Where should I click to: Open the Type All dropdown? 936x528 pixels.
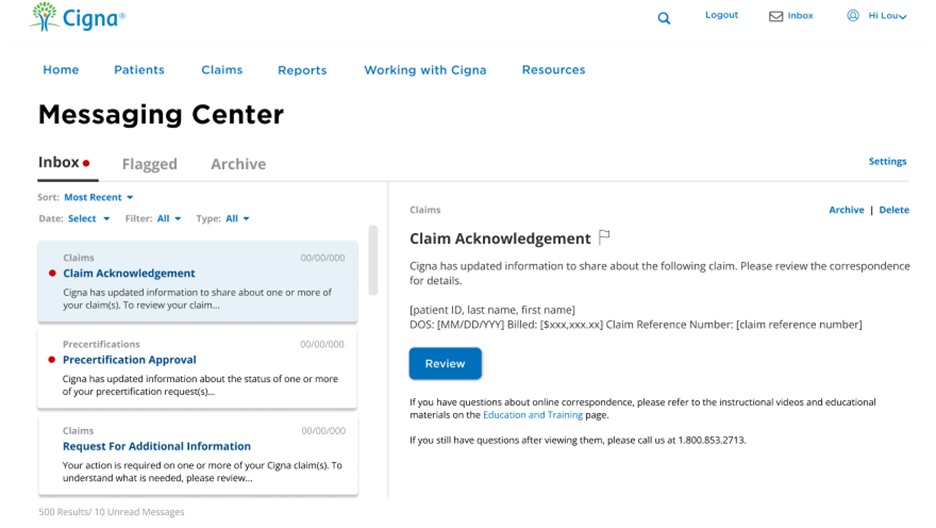[x=237, y=219]
